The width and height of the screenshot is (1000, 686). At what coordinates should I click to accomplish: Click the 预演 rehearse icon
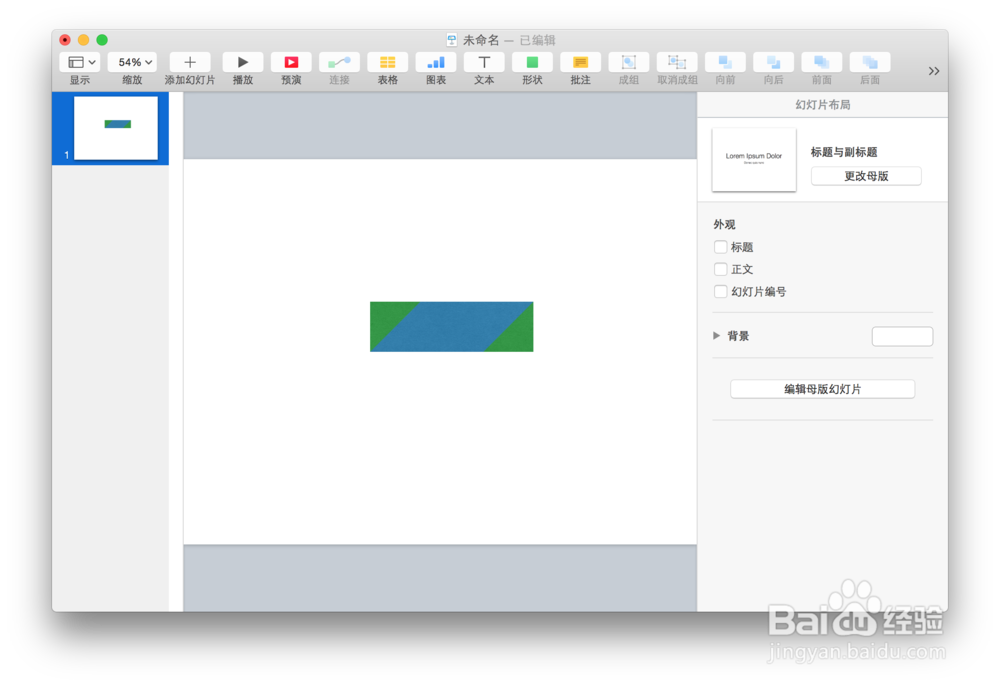point(291,62)
